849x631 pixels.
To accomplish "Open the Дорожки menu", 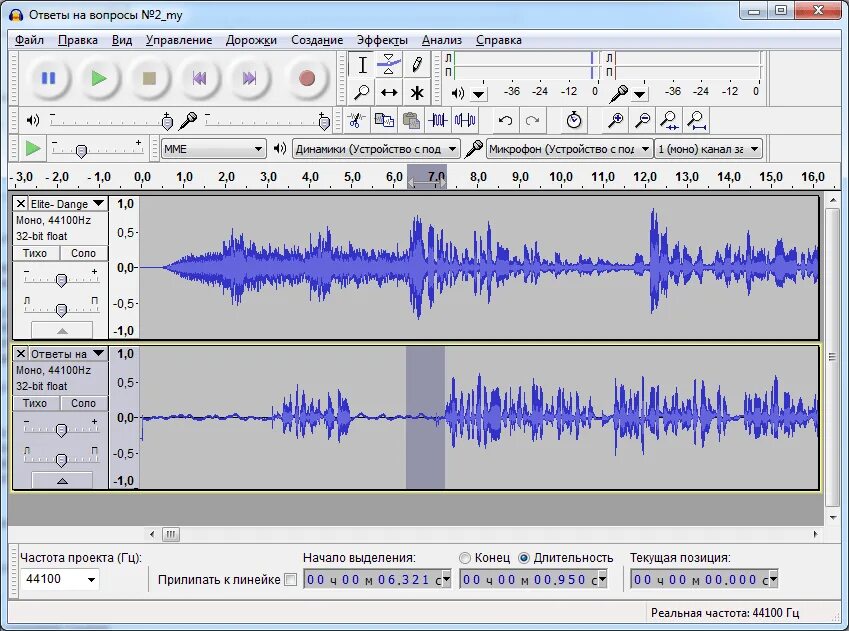I will [x=251, y=40].
